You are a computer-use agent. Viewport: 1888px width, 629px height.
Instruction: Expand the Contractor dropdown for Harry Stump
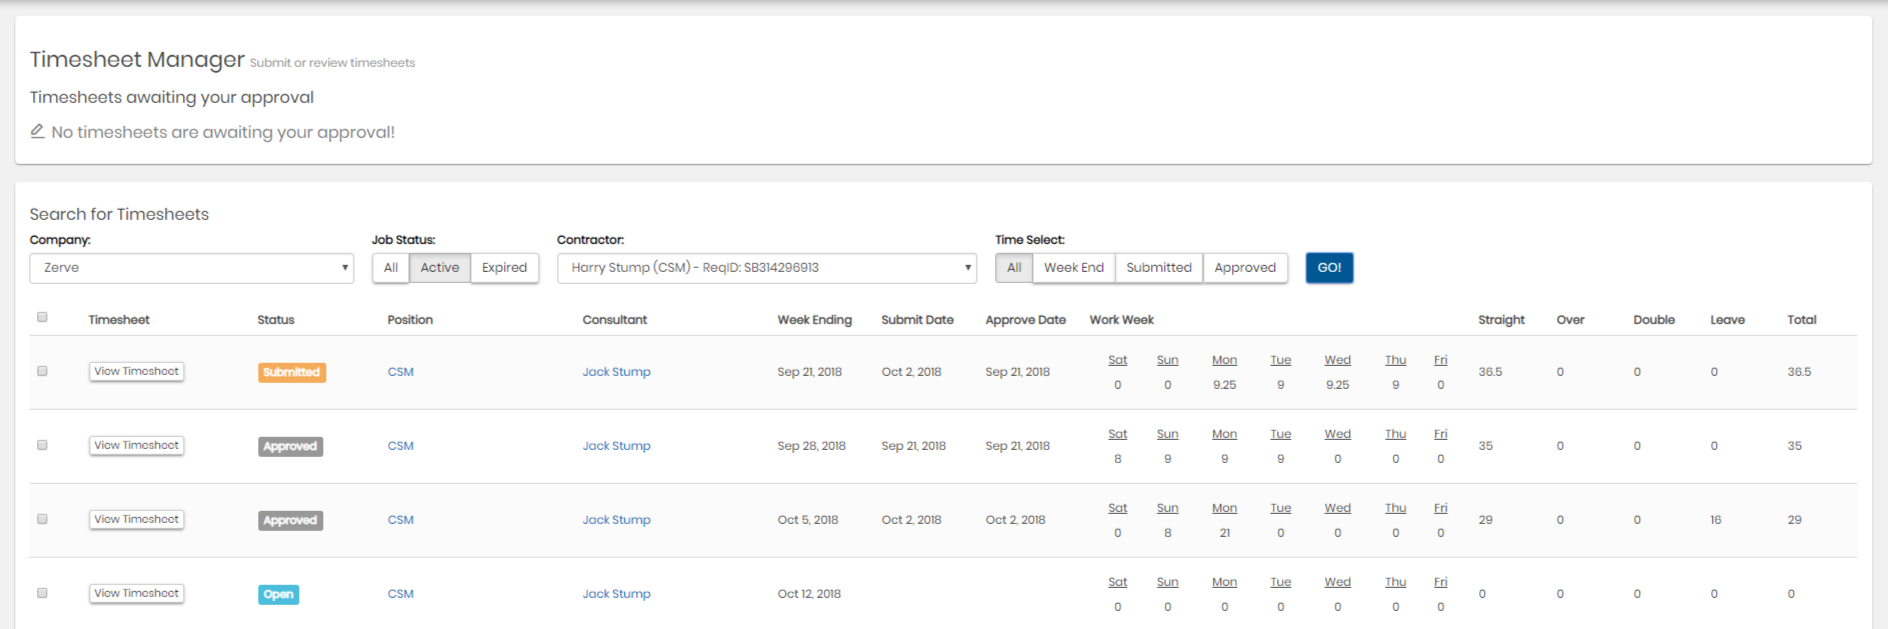[766, 268]
